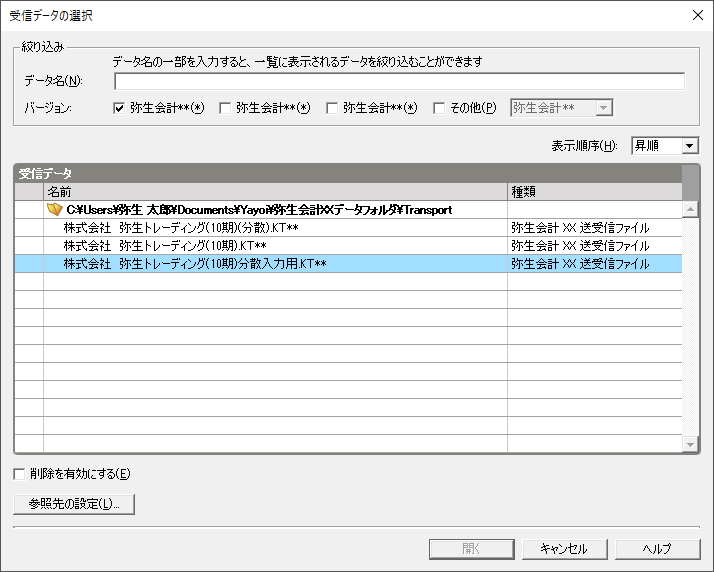This screenshot has width=714, height=572.
Task: Click the データ名(N) input field
Action: pos(399,82)
